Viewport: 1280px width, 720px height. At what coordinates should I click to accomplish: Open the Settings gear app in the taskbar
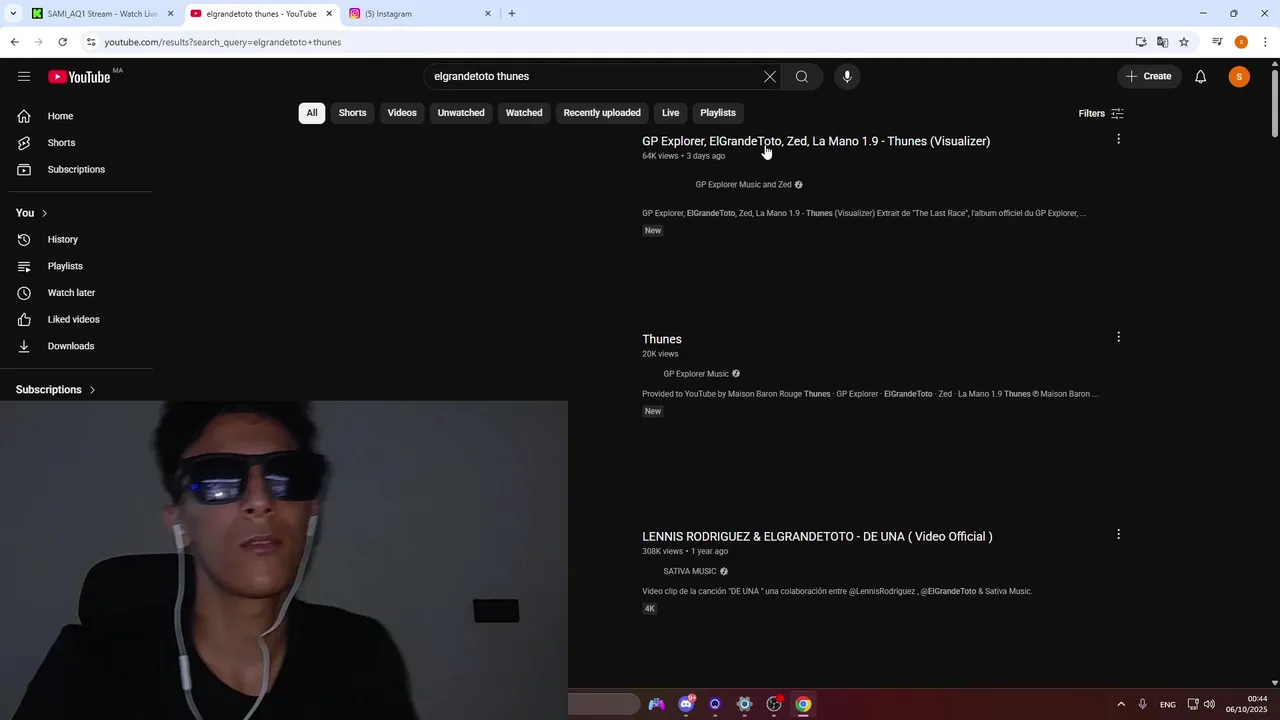(x=744, y=704)
